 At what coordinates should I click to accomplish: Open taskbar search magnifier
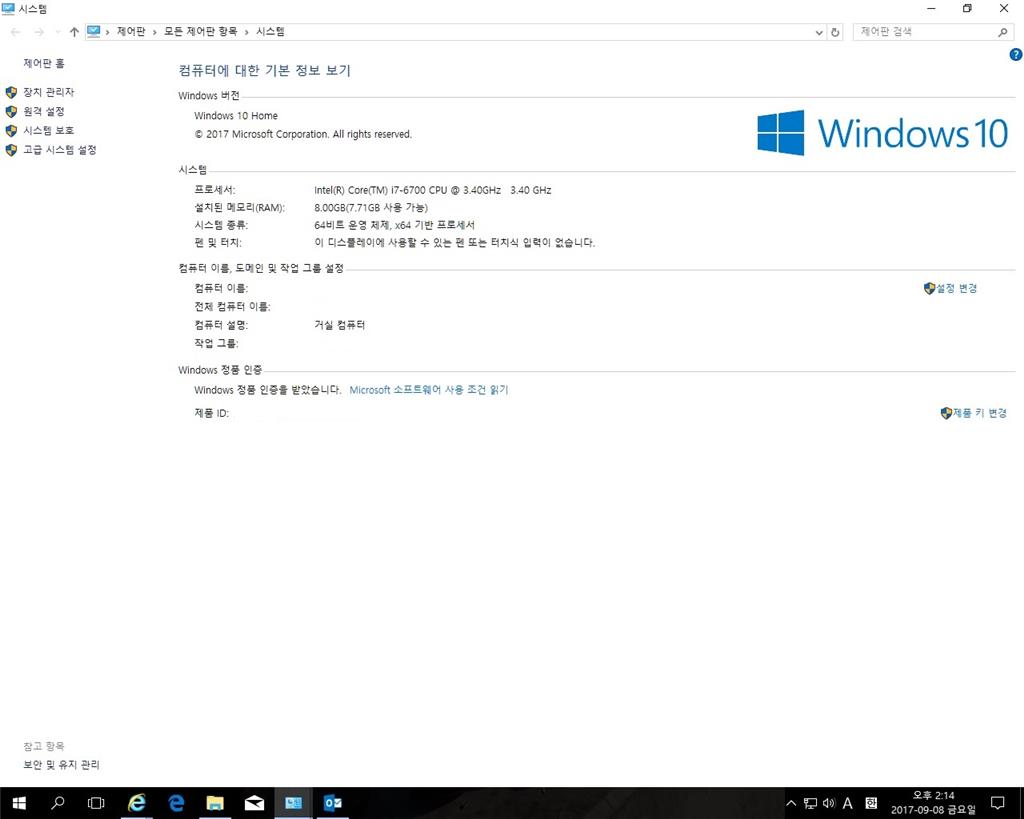click(x=57, y=803)
